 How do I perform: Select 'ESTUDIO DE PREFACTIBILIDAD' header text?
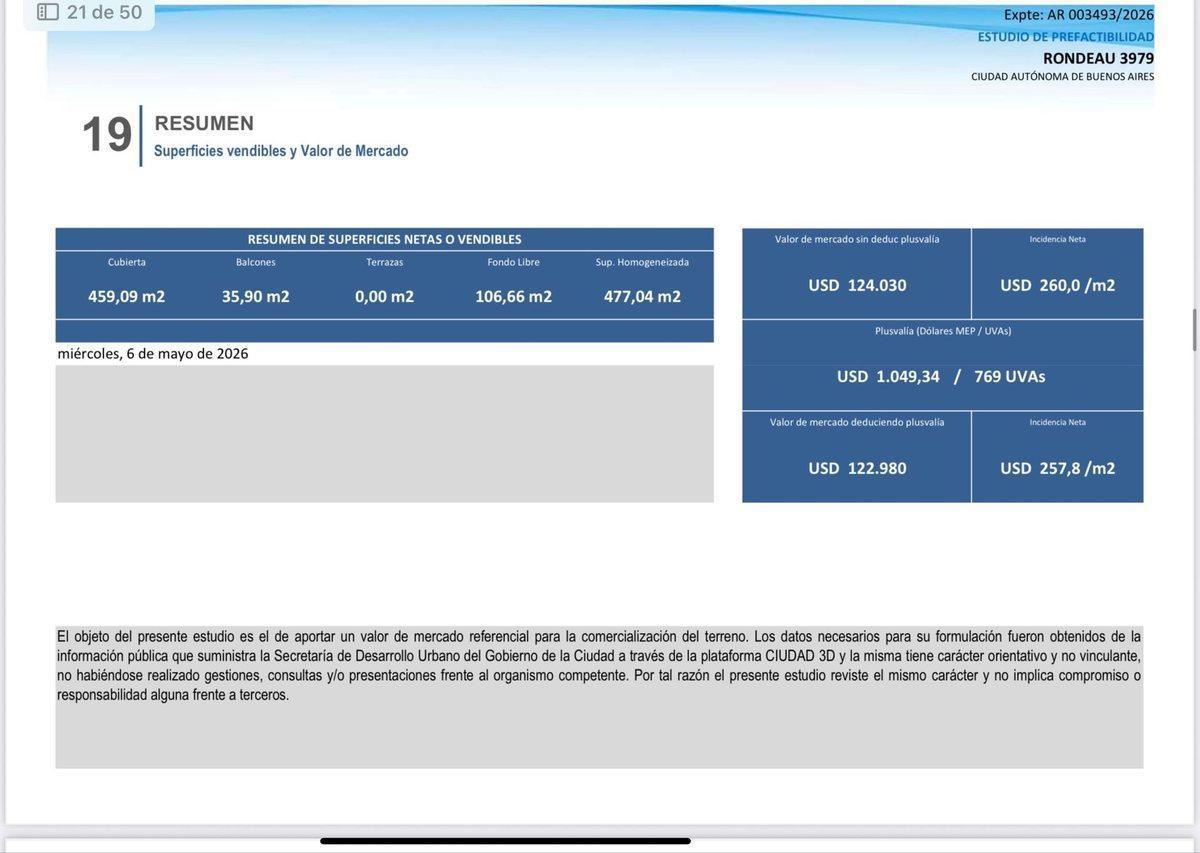click(x=1066, y=37)
